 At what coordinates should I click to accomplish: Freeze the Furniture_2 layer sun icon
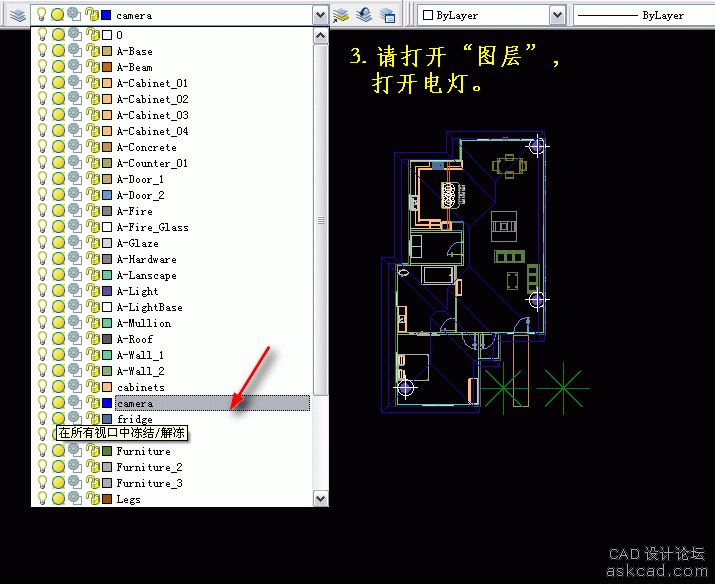coord(58,467)
